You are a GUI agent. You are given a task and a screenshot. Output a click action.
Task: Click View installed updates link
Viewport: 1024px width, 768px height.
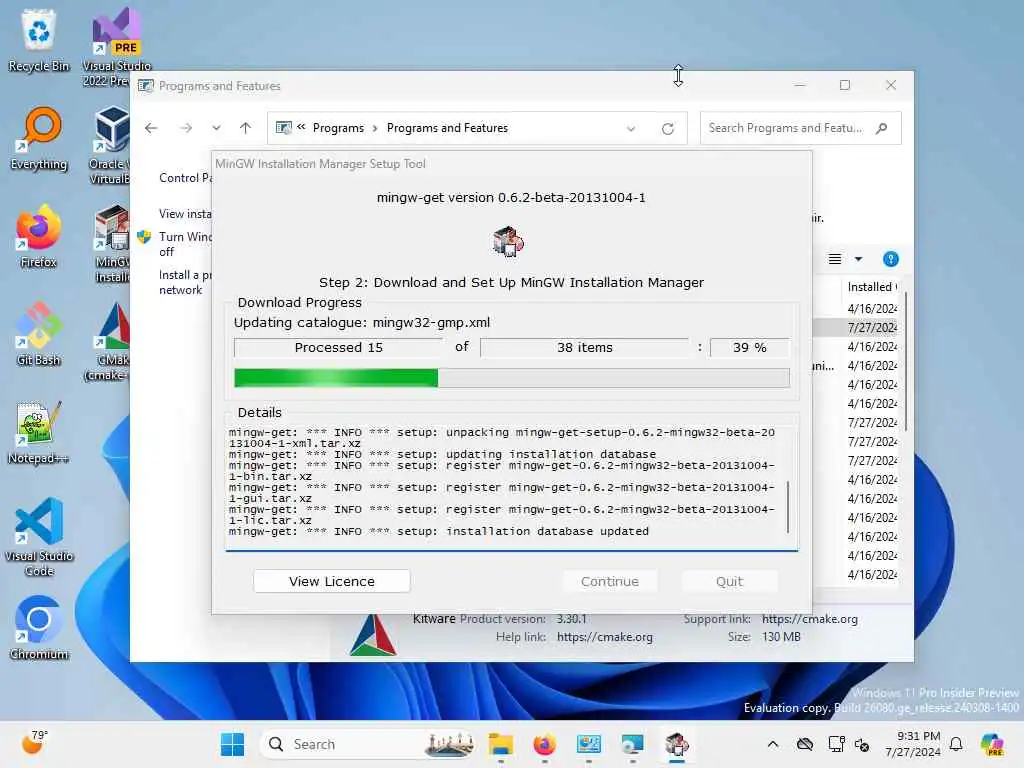(185, 214)
